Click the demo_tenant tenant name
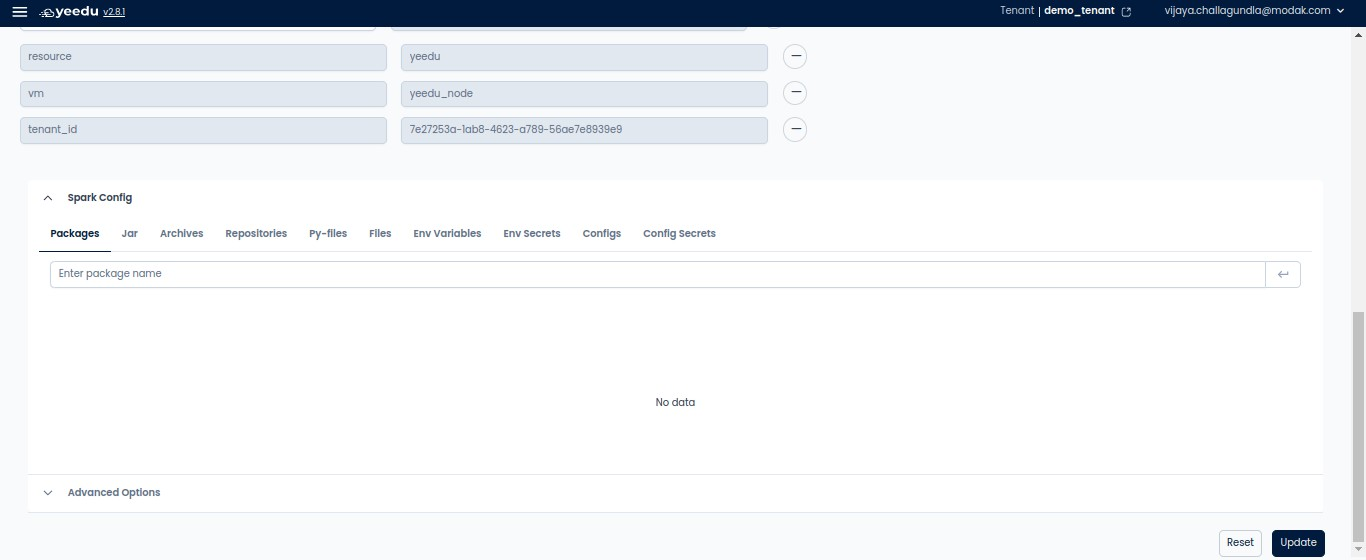The height and width of the screenshot is (560, 1366). click(1079, 11)
